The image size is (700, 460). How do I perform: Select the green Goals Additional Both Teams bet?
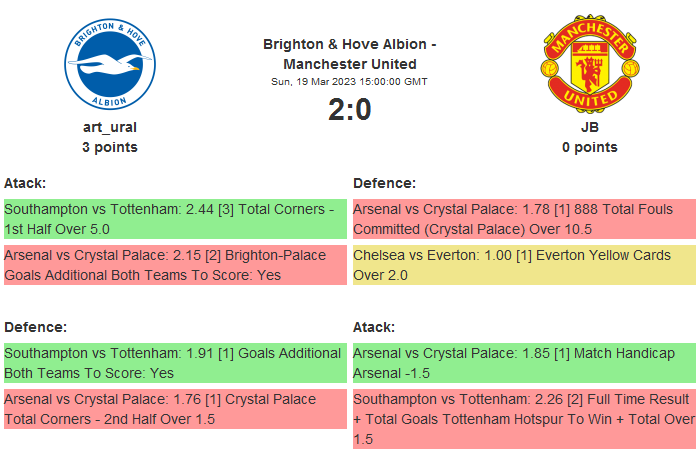pos(175,363)
